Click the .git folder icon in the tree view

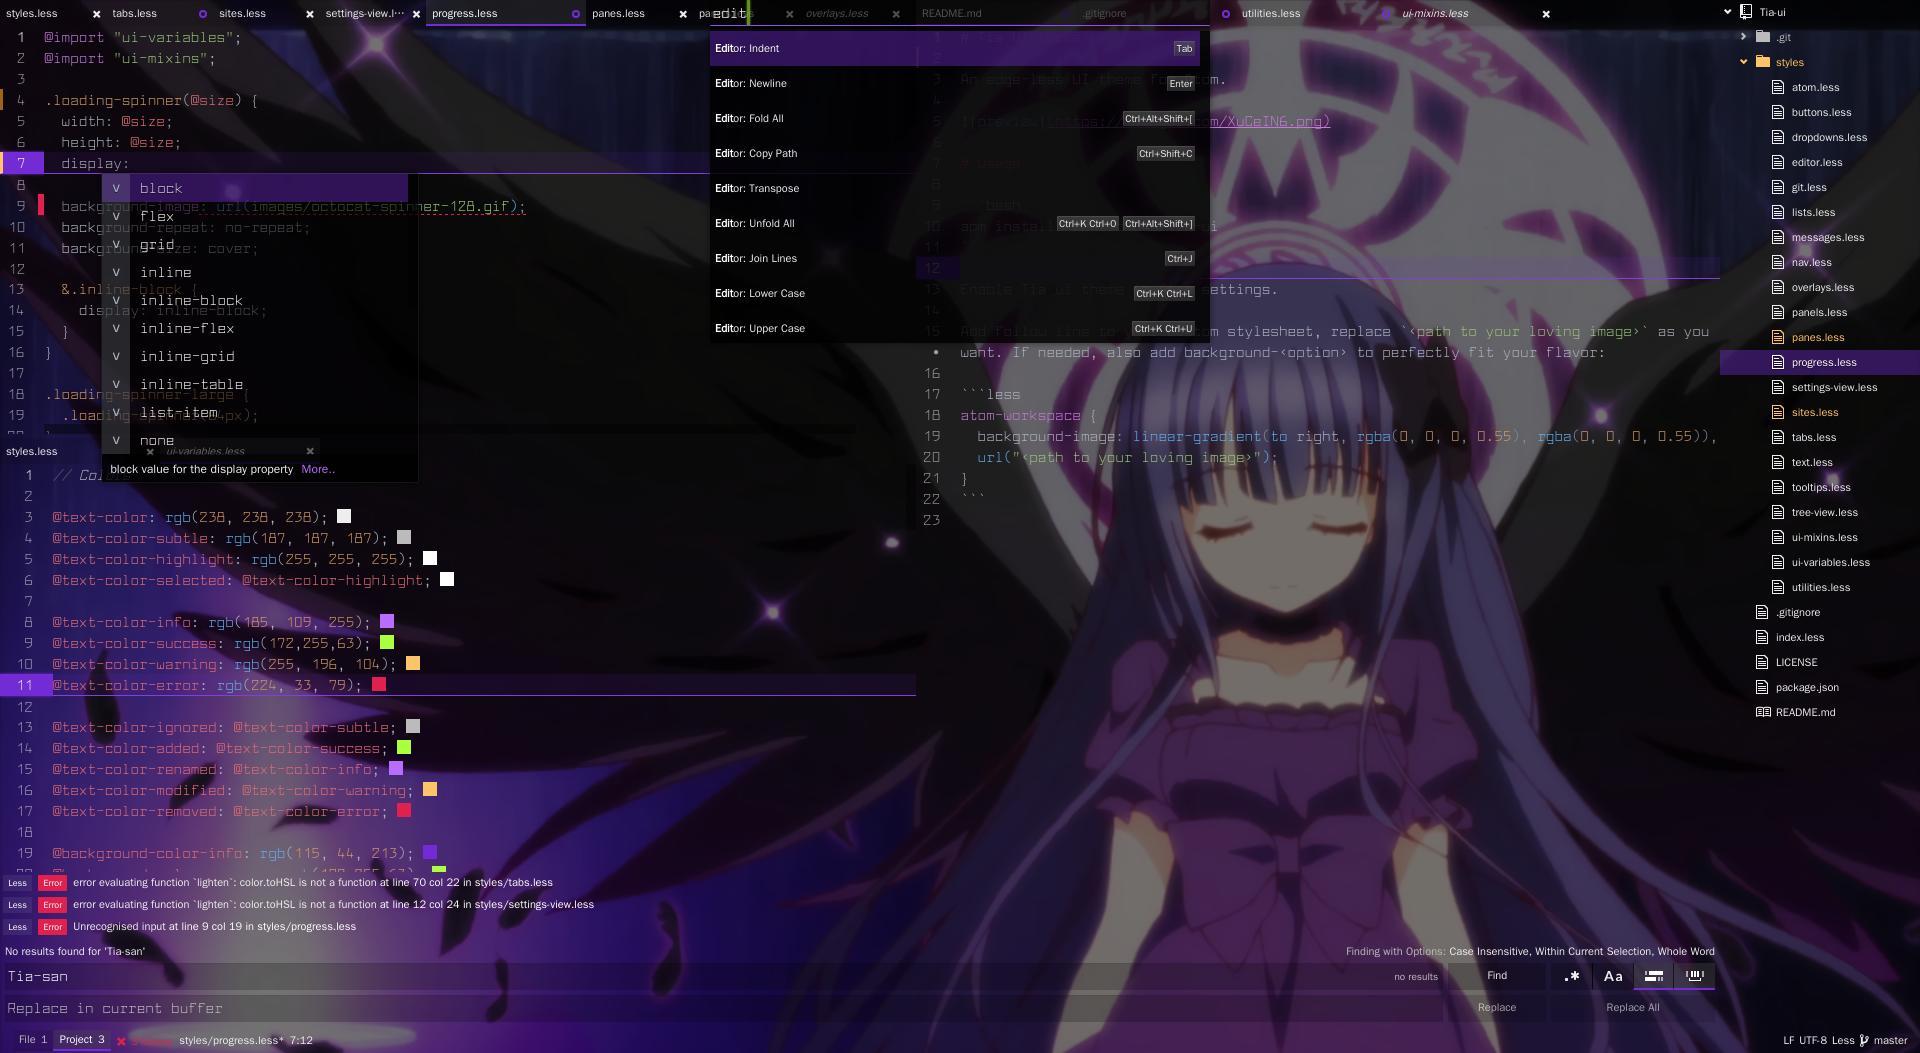(1763, 37)
